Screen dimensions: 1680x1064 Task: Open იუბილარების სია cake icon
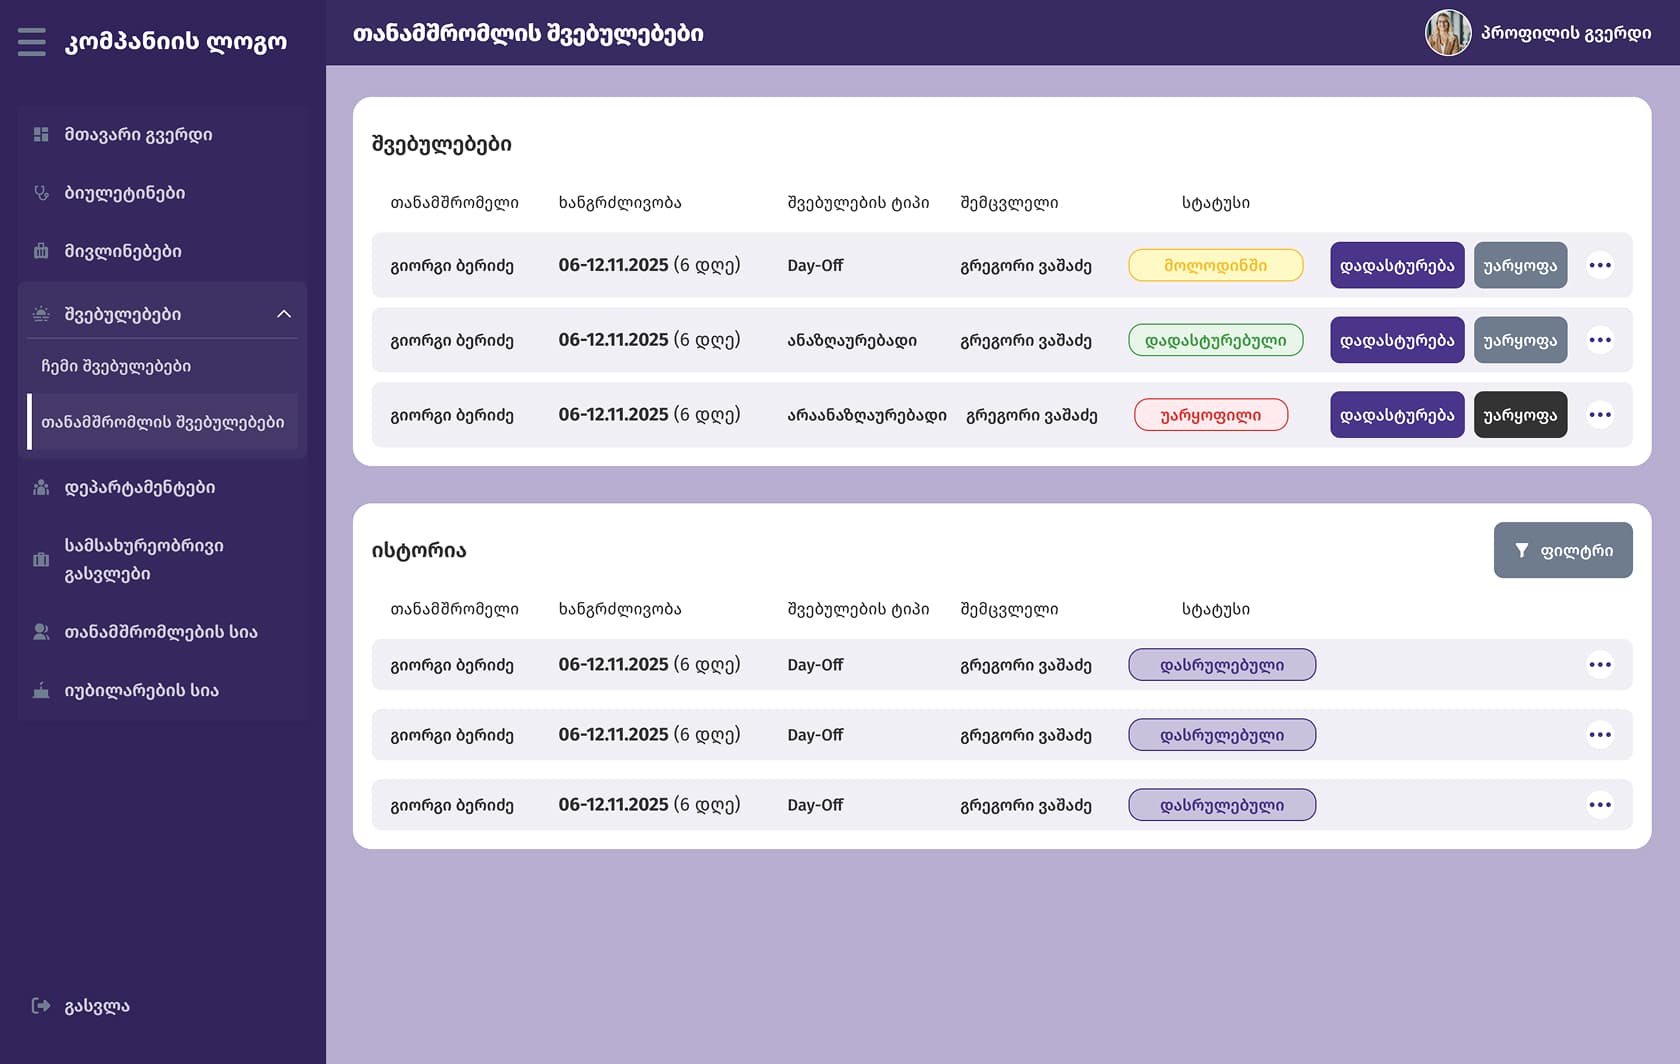41,689
